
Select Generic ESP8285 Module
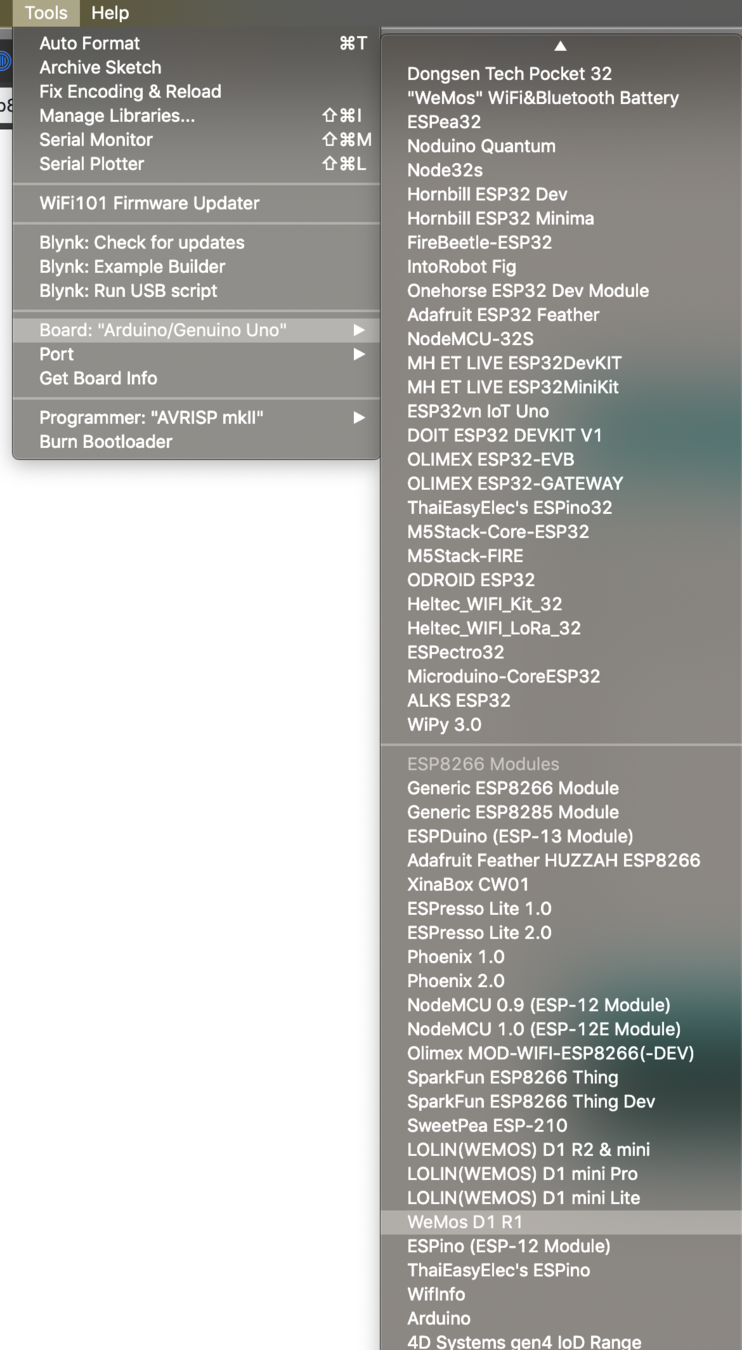point(561,811)
